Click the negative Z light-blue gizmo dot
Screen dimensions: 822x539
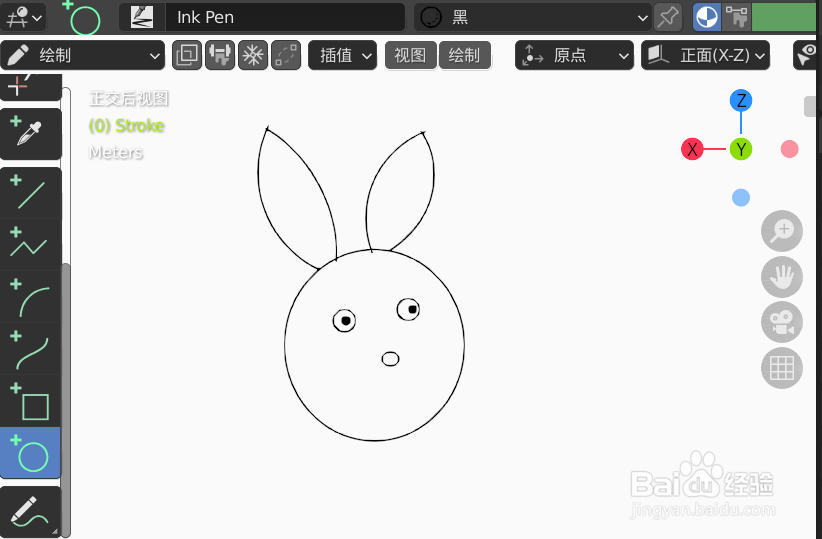point(741,198)
